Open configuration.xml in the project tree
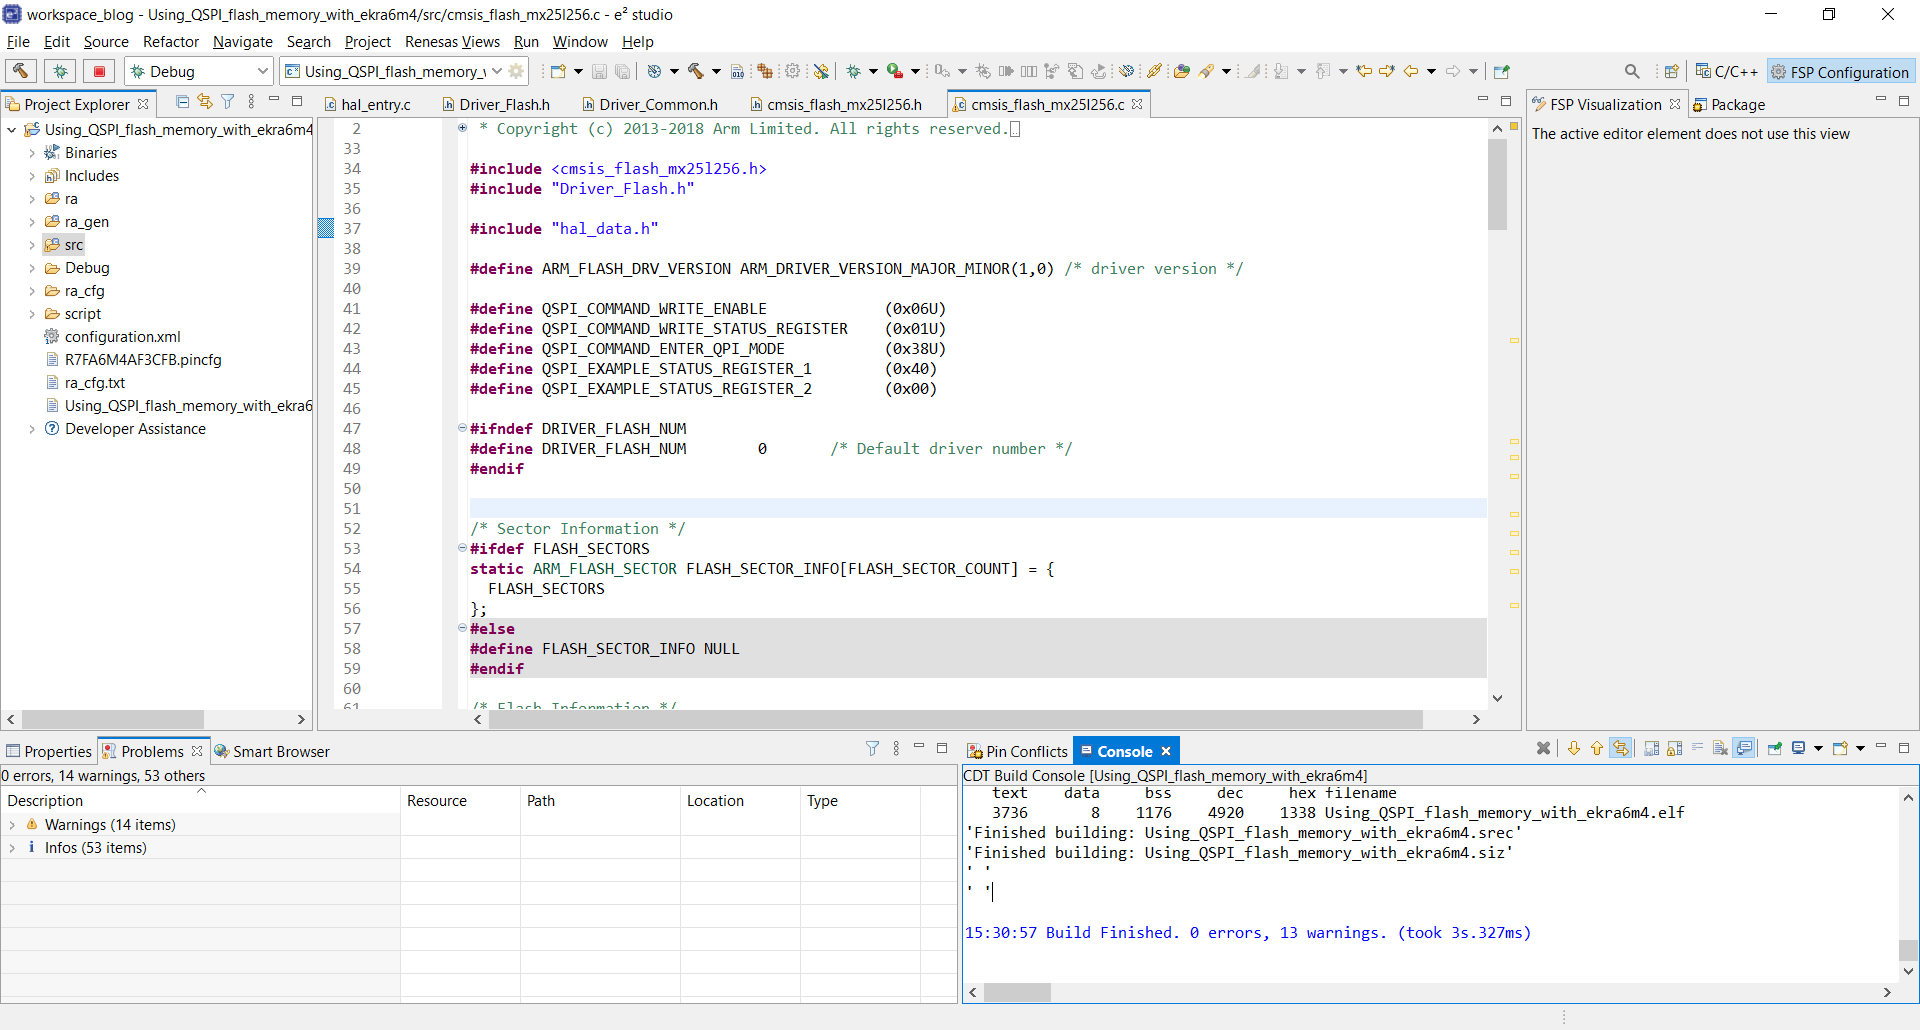Image resolution: width=1920 pixels, height=1030 pixels. [x=122, y=337]
